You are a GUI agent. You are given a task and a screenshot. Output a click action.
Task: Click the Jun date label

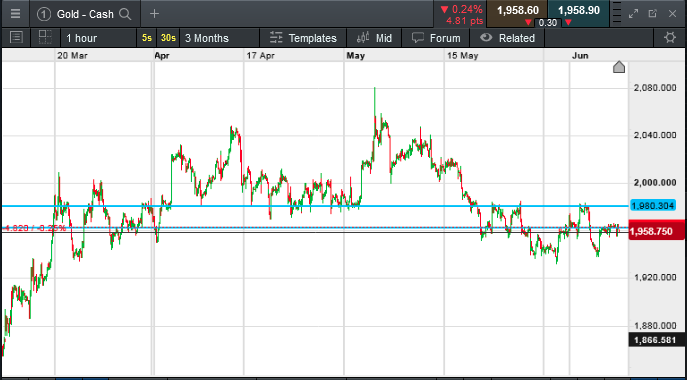580,56
